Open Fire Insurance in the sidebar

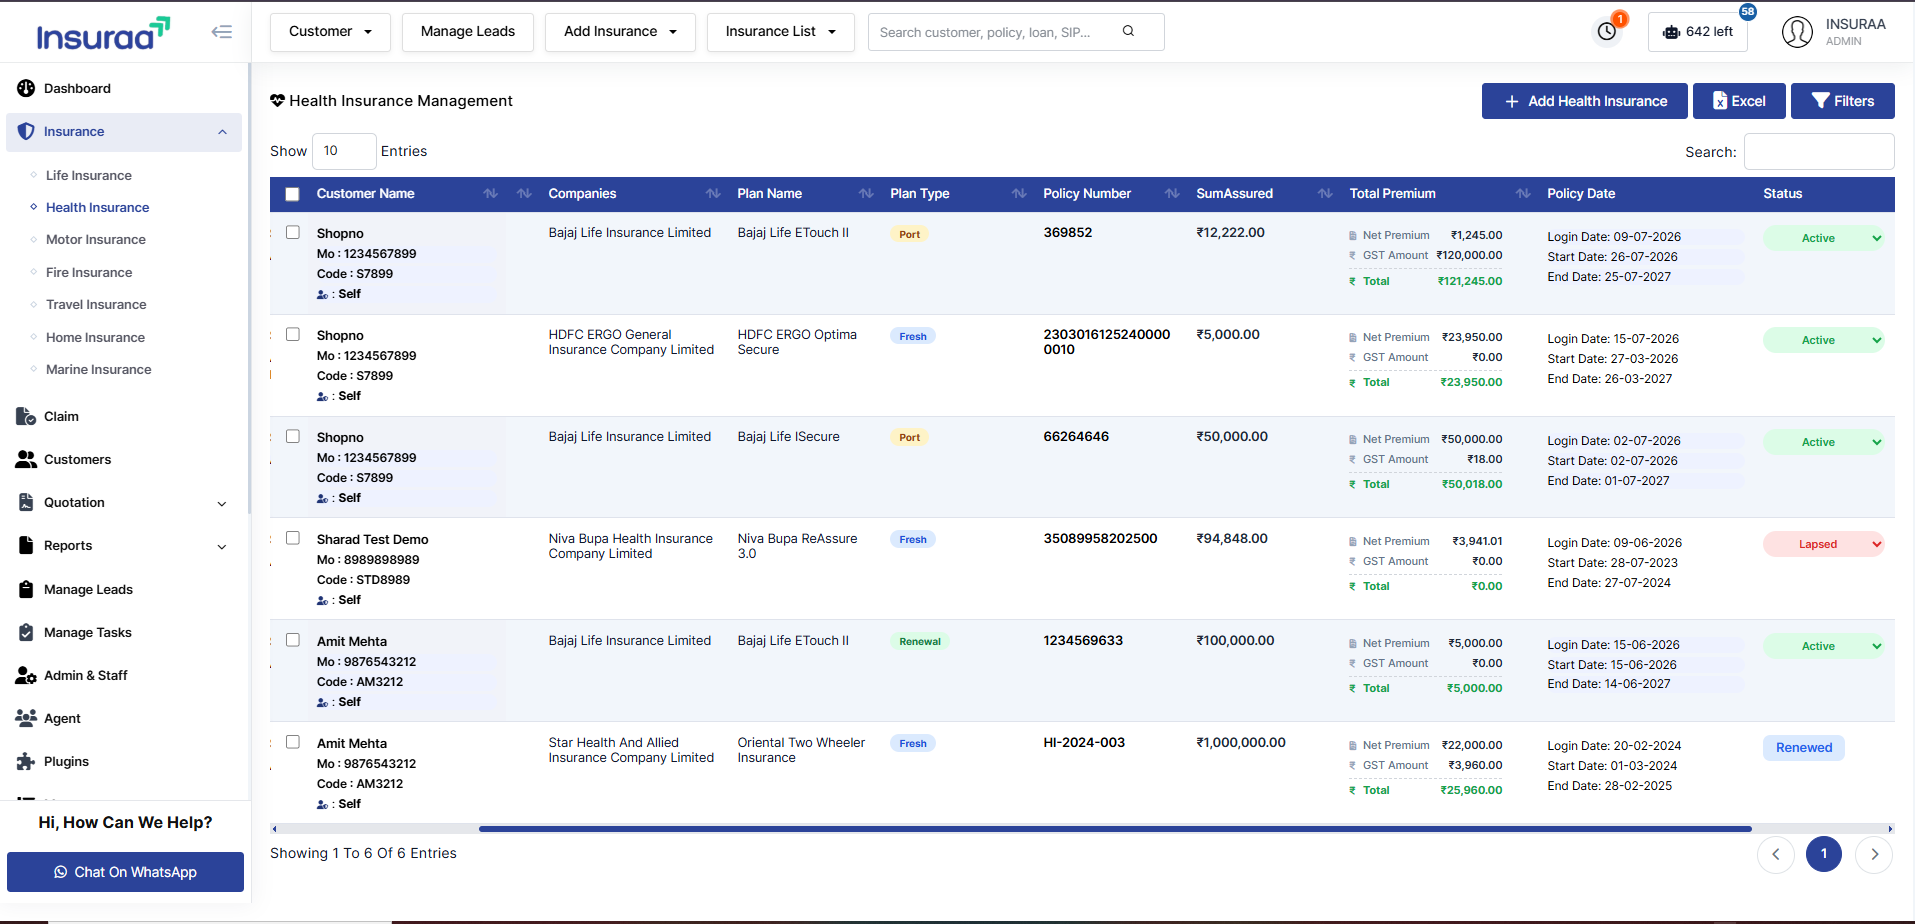[89, 272]
